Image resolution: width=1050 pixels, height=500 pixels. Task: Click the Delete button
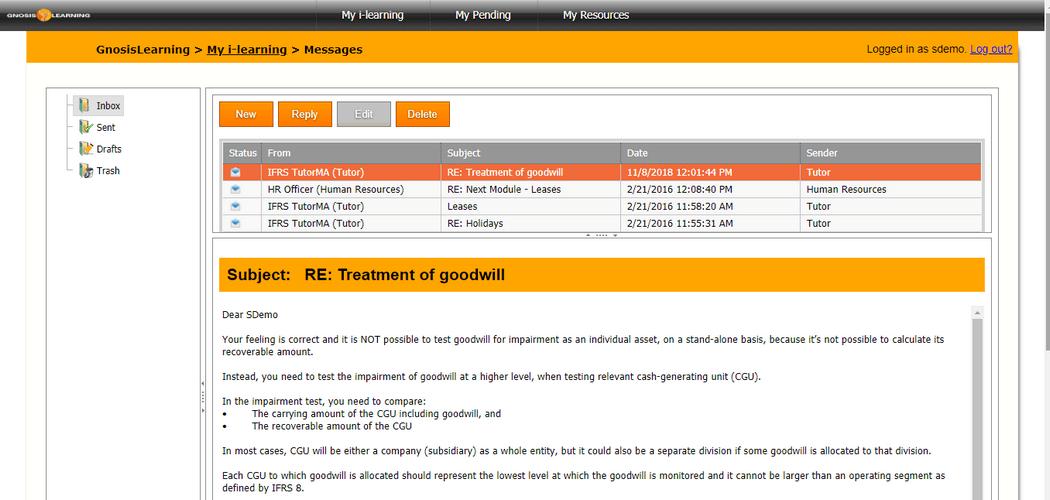pyautogui.click(x=423, y=114)
